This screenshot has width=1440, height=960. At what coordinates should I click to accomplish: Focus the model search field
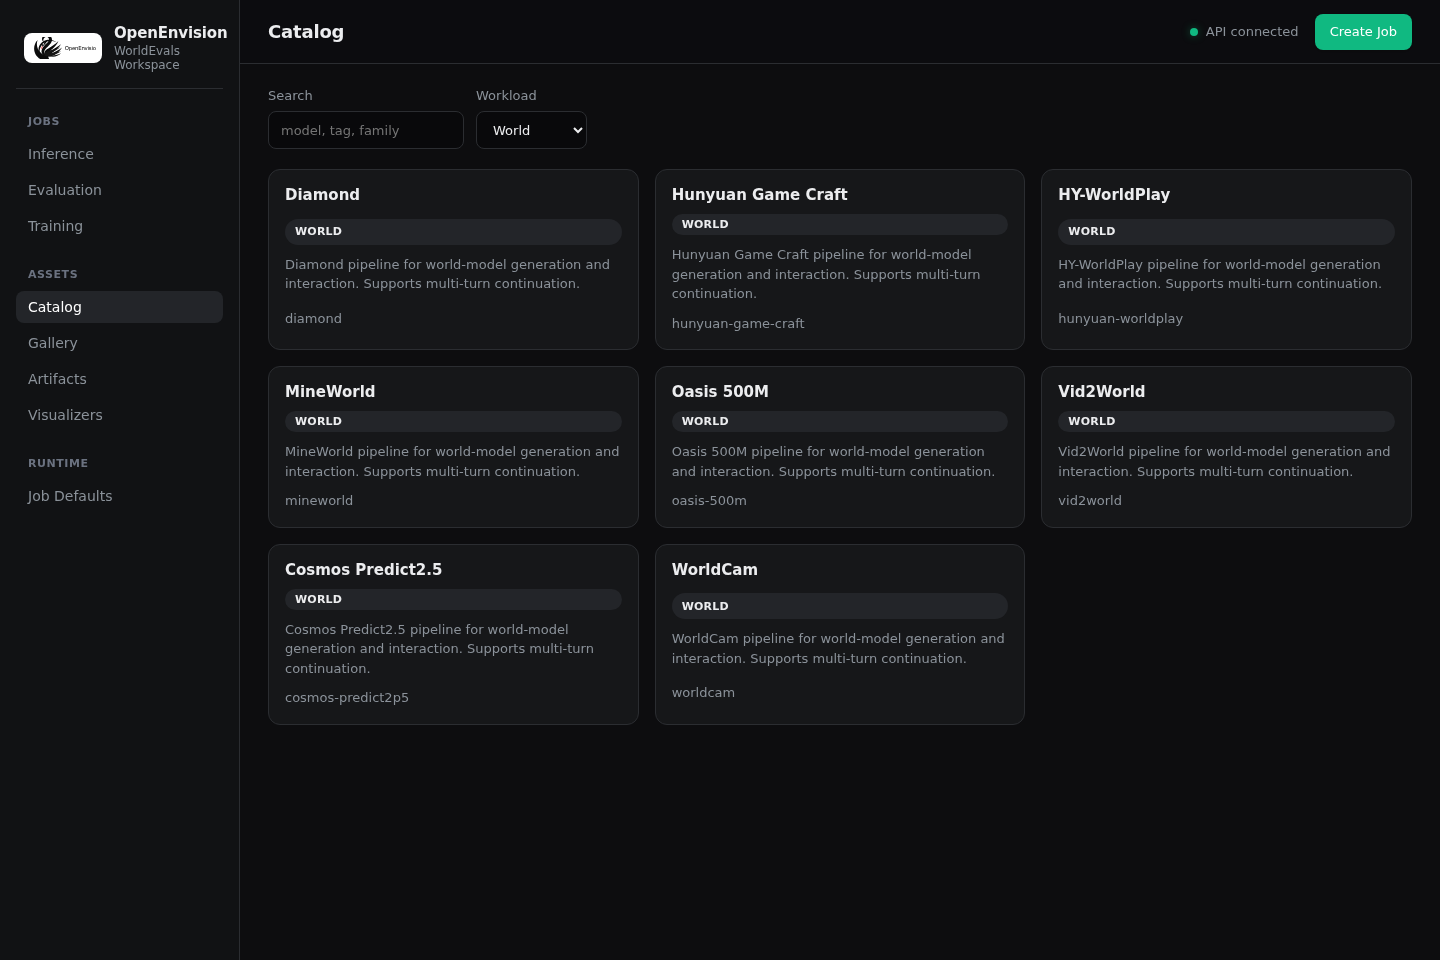pos(366,130)
